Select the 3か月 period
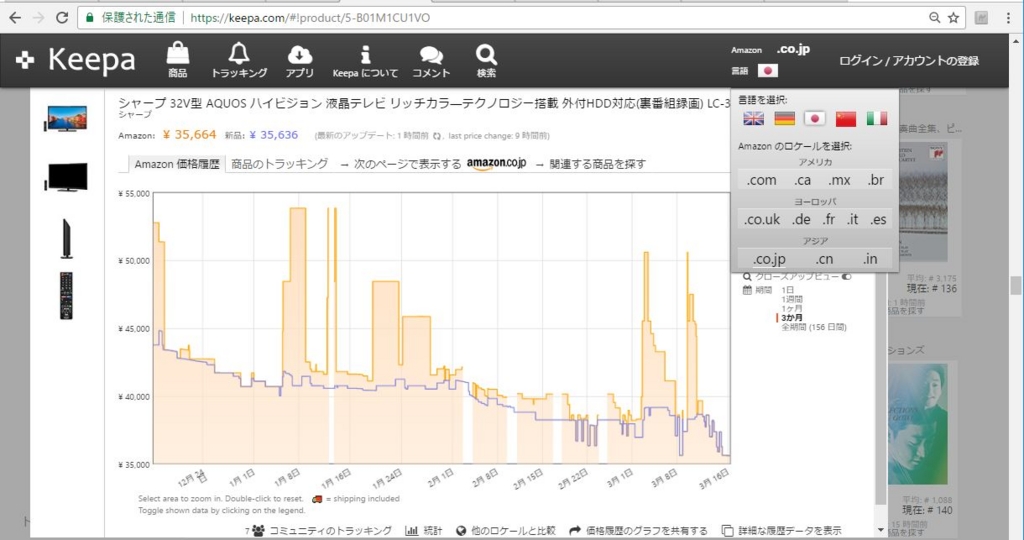The height and width of the screenshot is (540, 1024). [792, 317]
